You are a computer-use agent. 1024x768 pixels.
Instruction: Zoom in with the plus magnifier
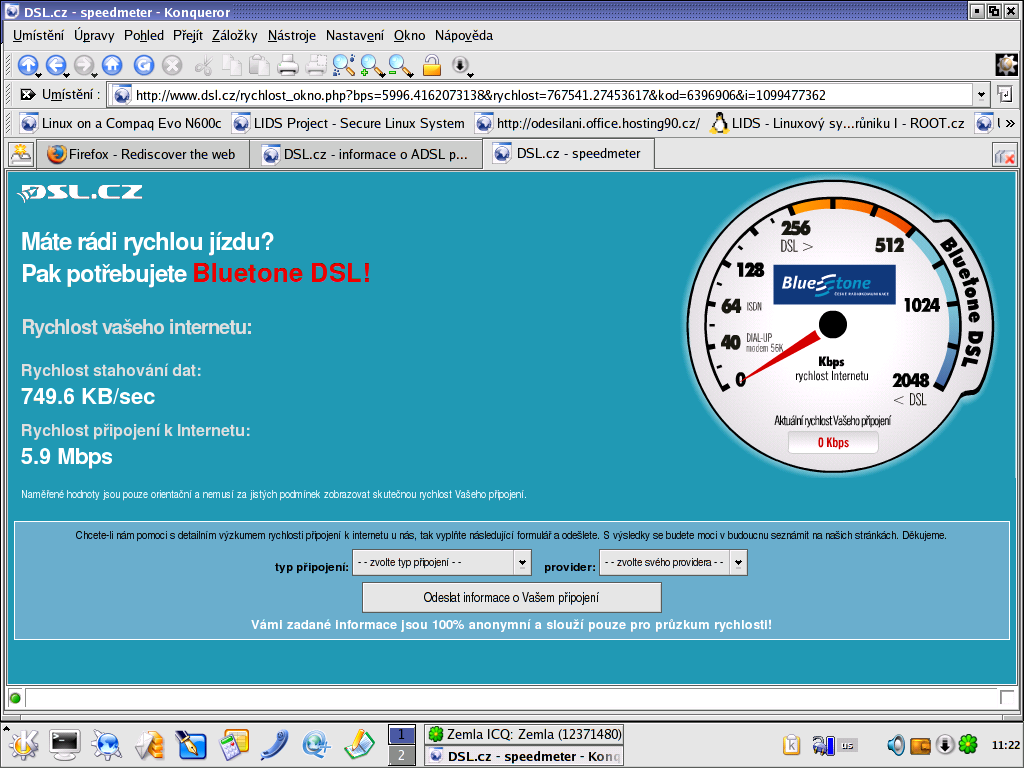(x=371, y=65)
